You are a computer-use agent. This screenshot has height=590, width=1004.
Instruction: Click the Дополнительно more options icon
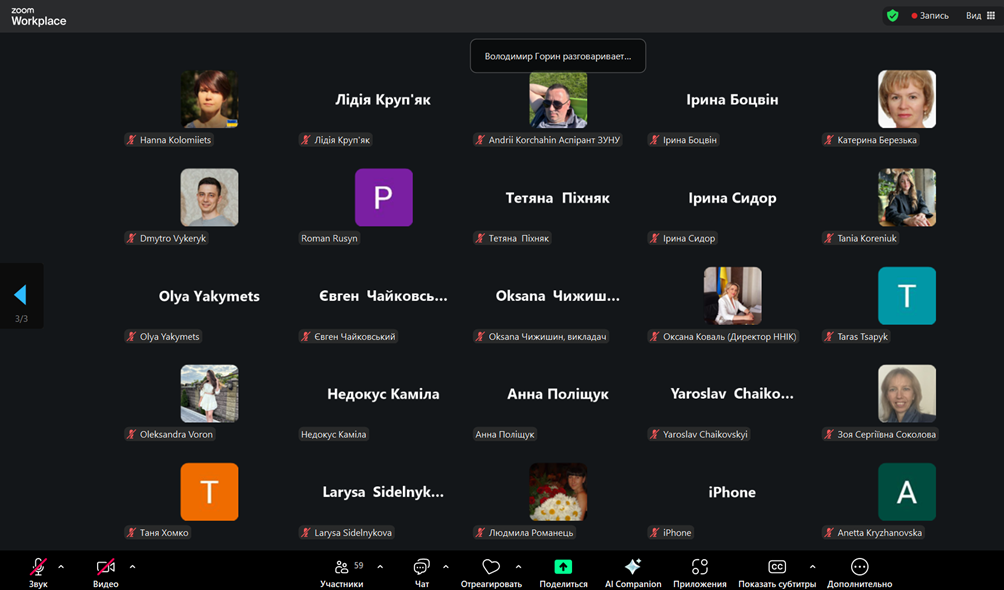pyautogui.click(x=859, y=567)
